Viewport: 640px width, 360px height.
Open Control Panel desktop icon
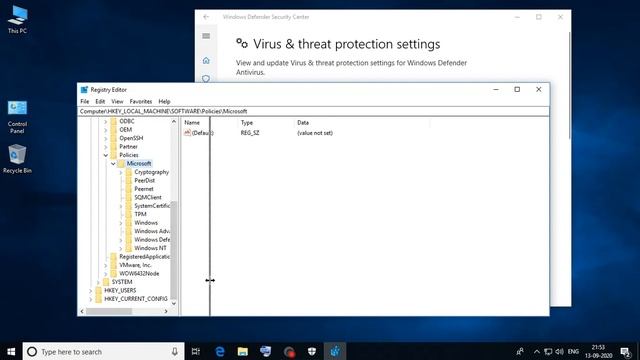point(17,117)
